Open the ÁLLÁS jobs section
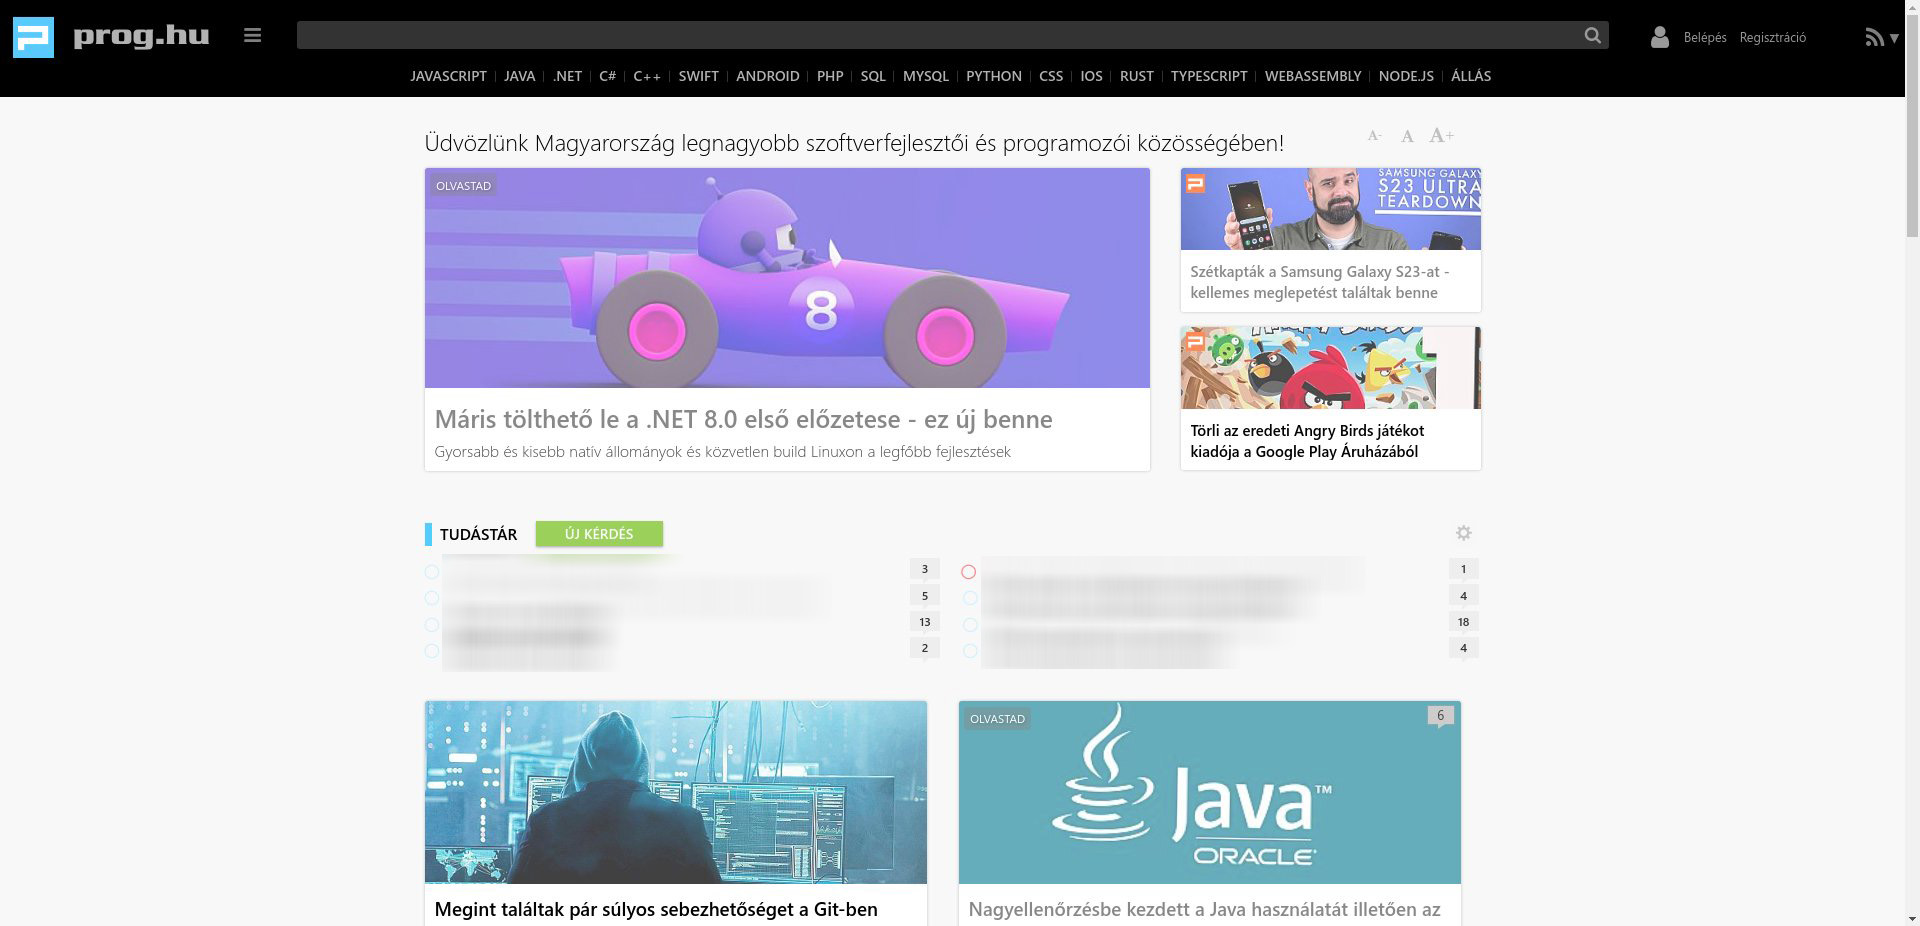Image resolution: width=1920 pixels, height=926 pixels. click(1471, 76)
